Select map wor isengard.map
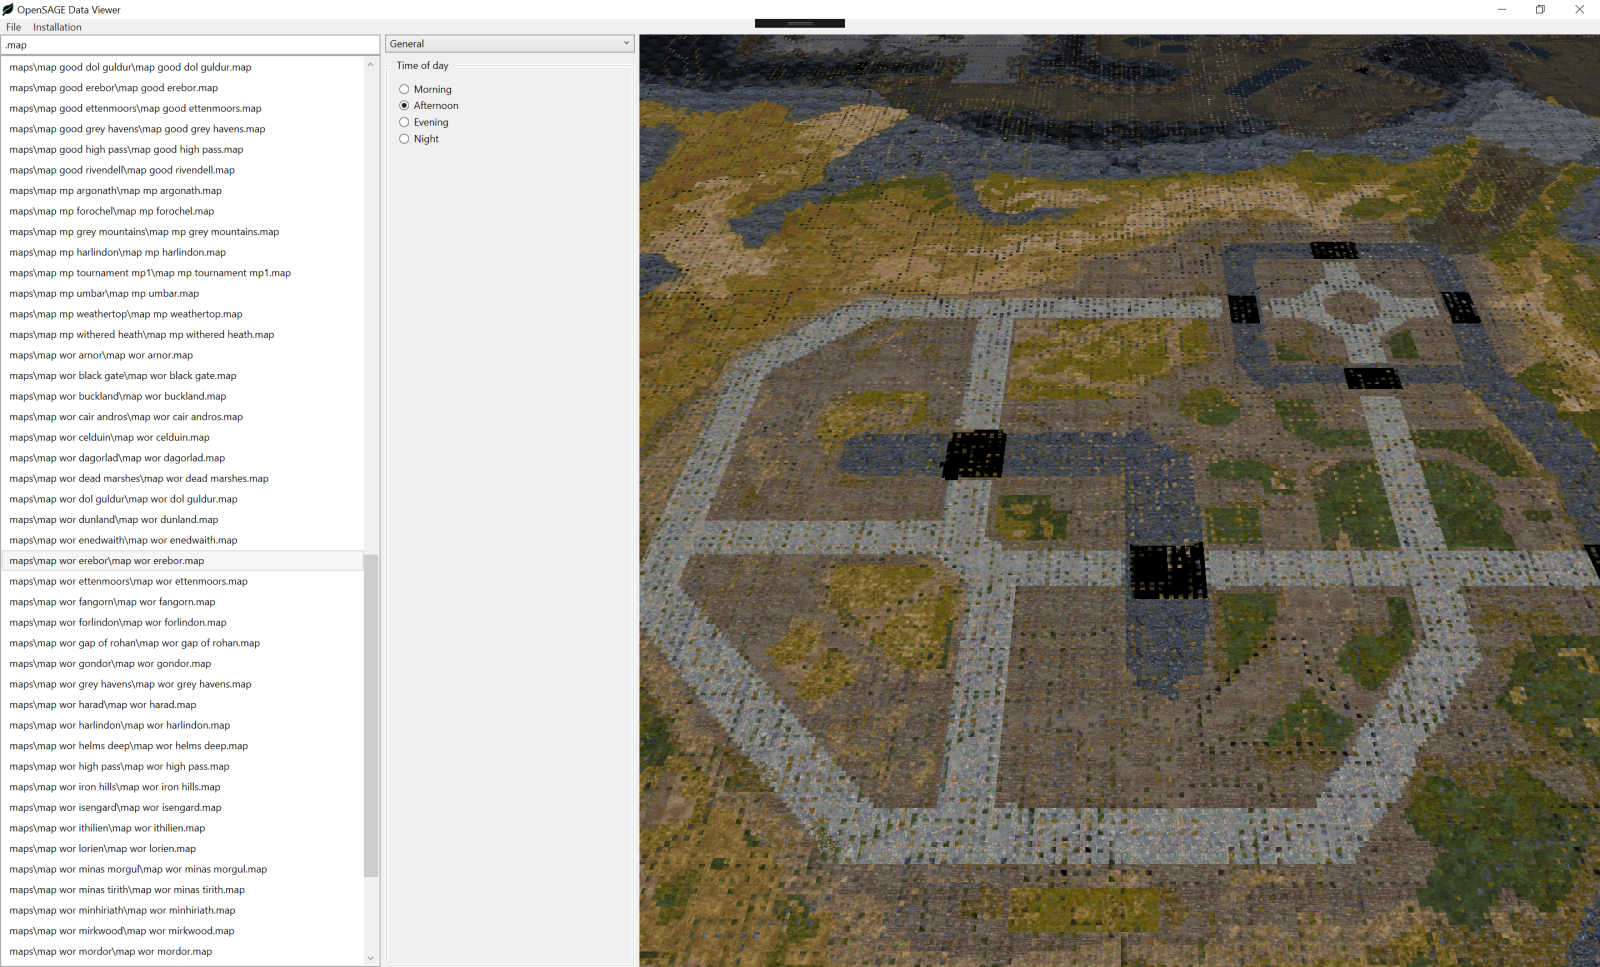The height and width of the screenshot is (967, 1600). click(182, 808)
